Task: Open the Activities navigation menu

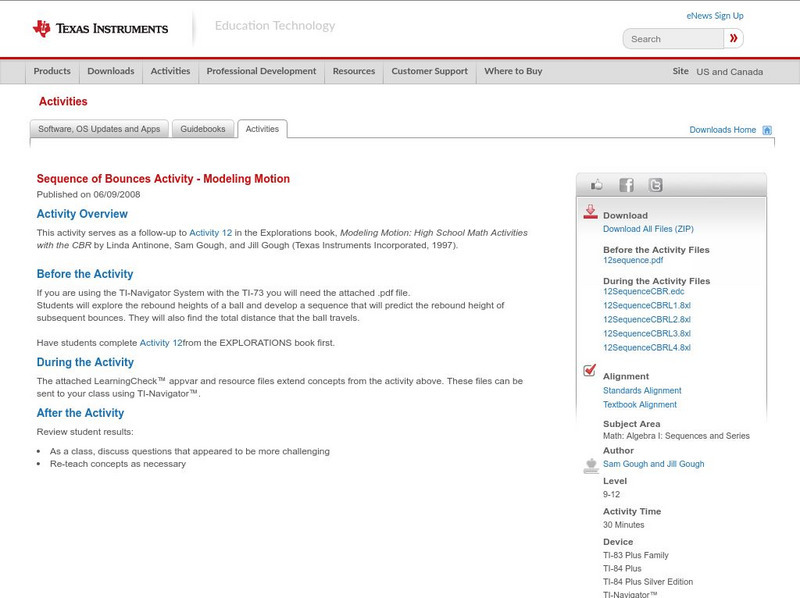Action: click(x=170, y=71)
